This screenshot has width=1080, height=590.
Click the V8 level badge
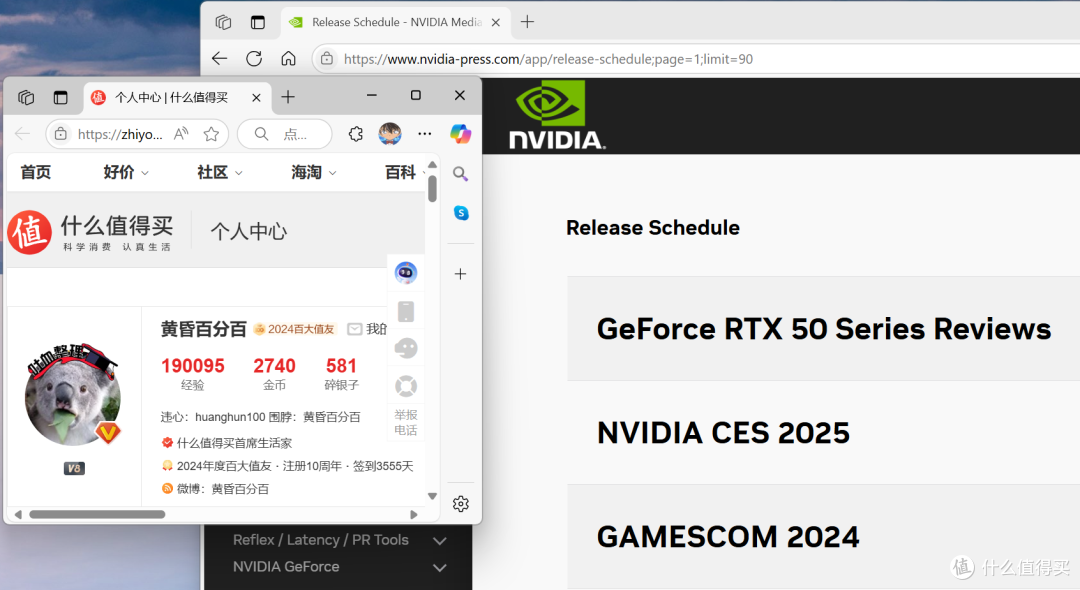(74, 469)
